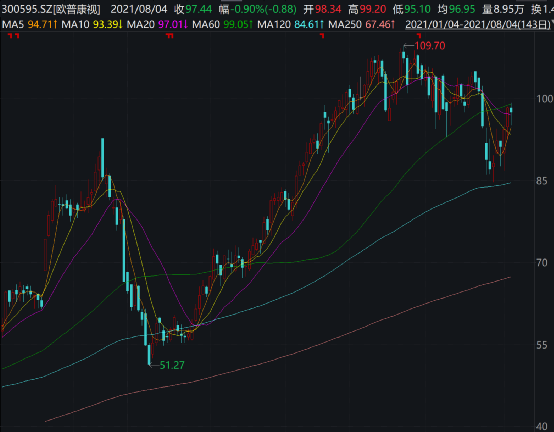Click the down arrow next to MA10 value 93.39
This screenshot has height=432, width=554.
pyautogui.click(x=120, y=24)
